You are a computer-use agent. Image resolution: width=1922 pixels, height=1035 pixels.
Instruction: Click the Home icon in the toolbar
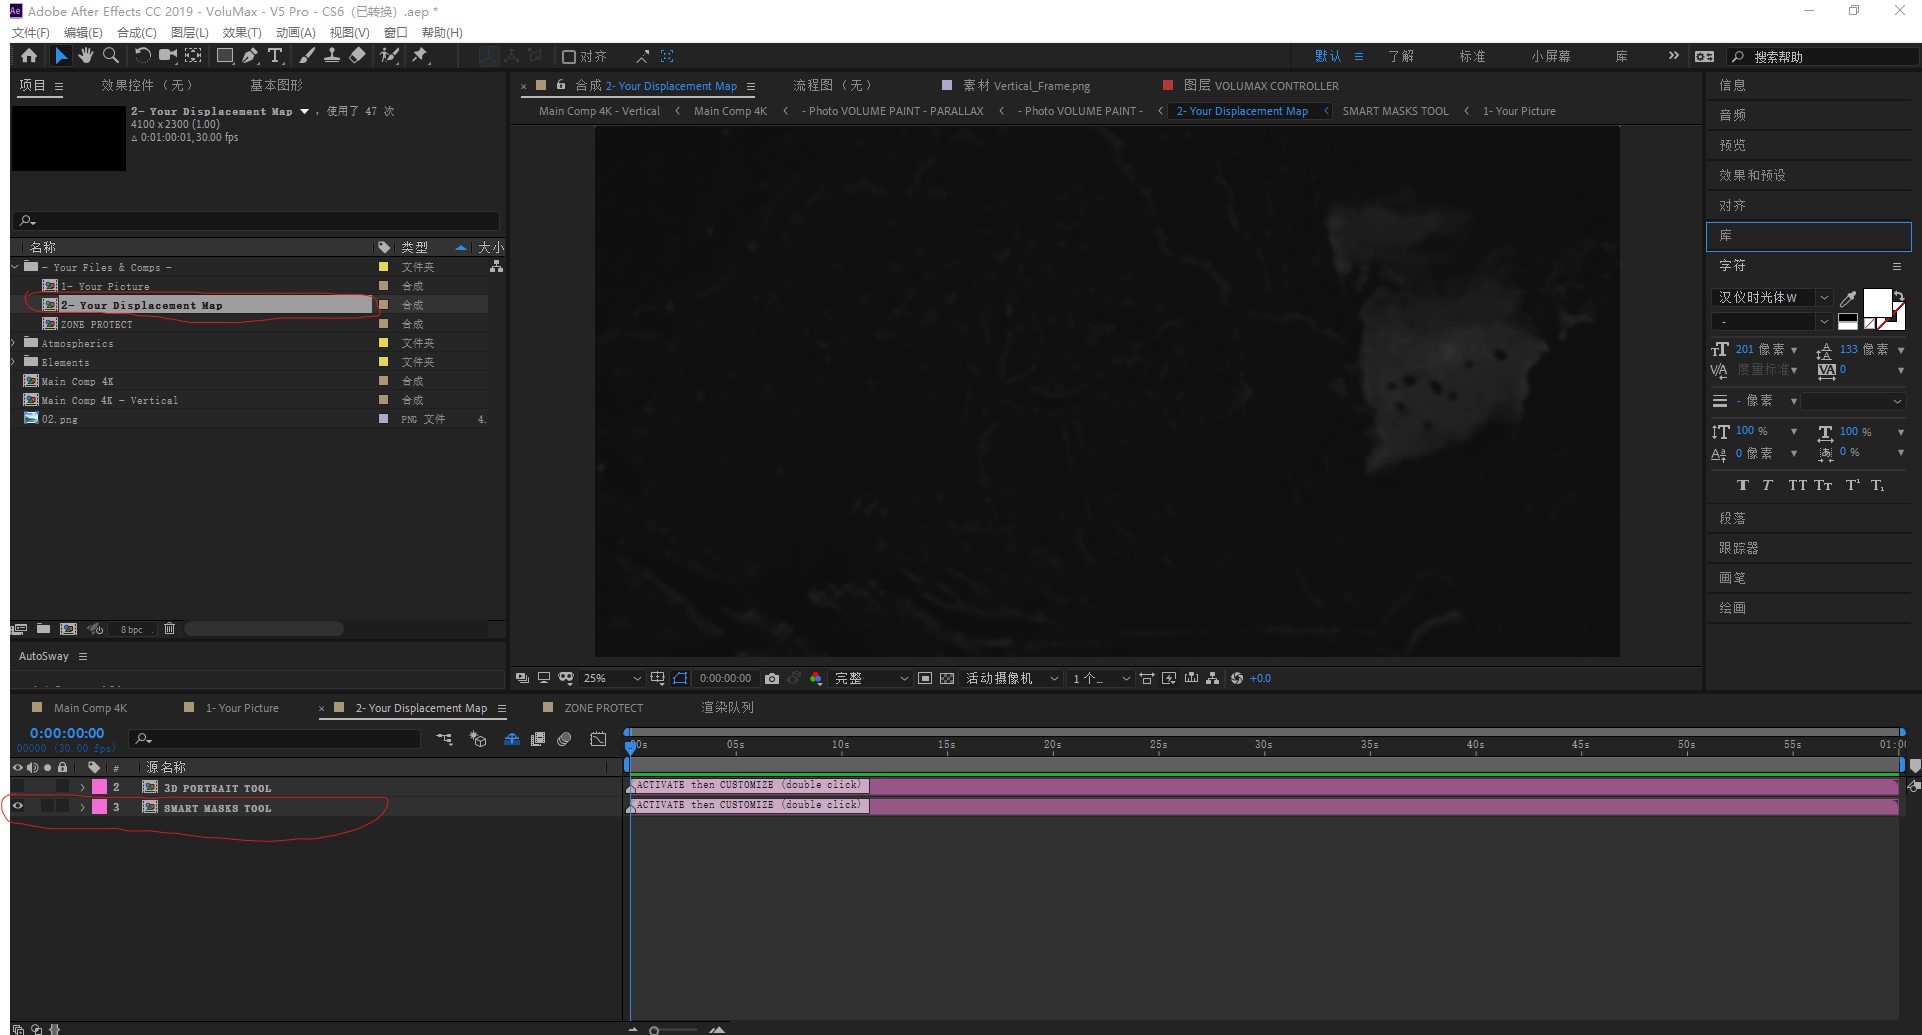click(29, 56)
